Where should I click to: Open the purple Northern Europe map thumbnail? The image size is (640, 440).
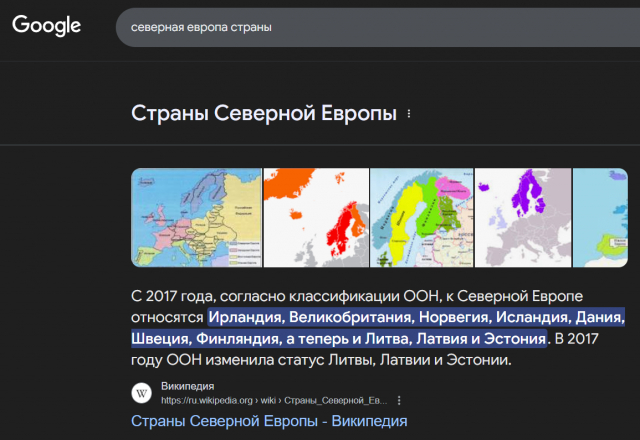click(x=523, y=218)
